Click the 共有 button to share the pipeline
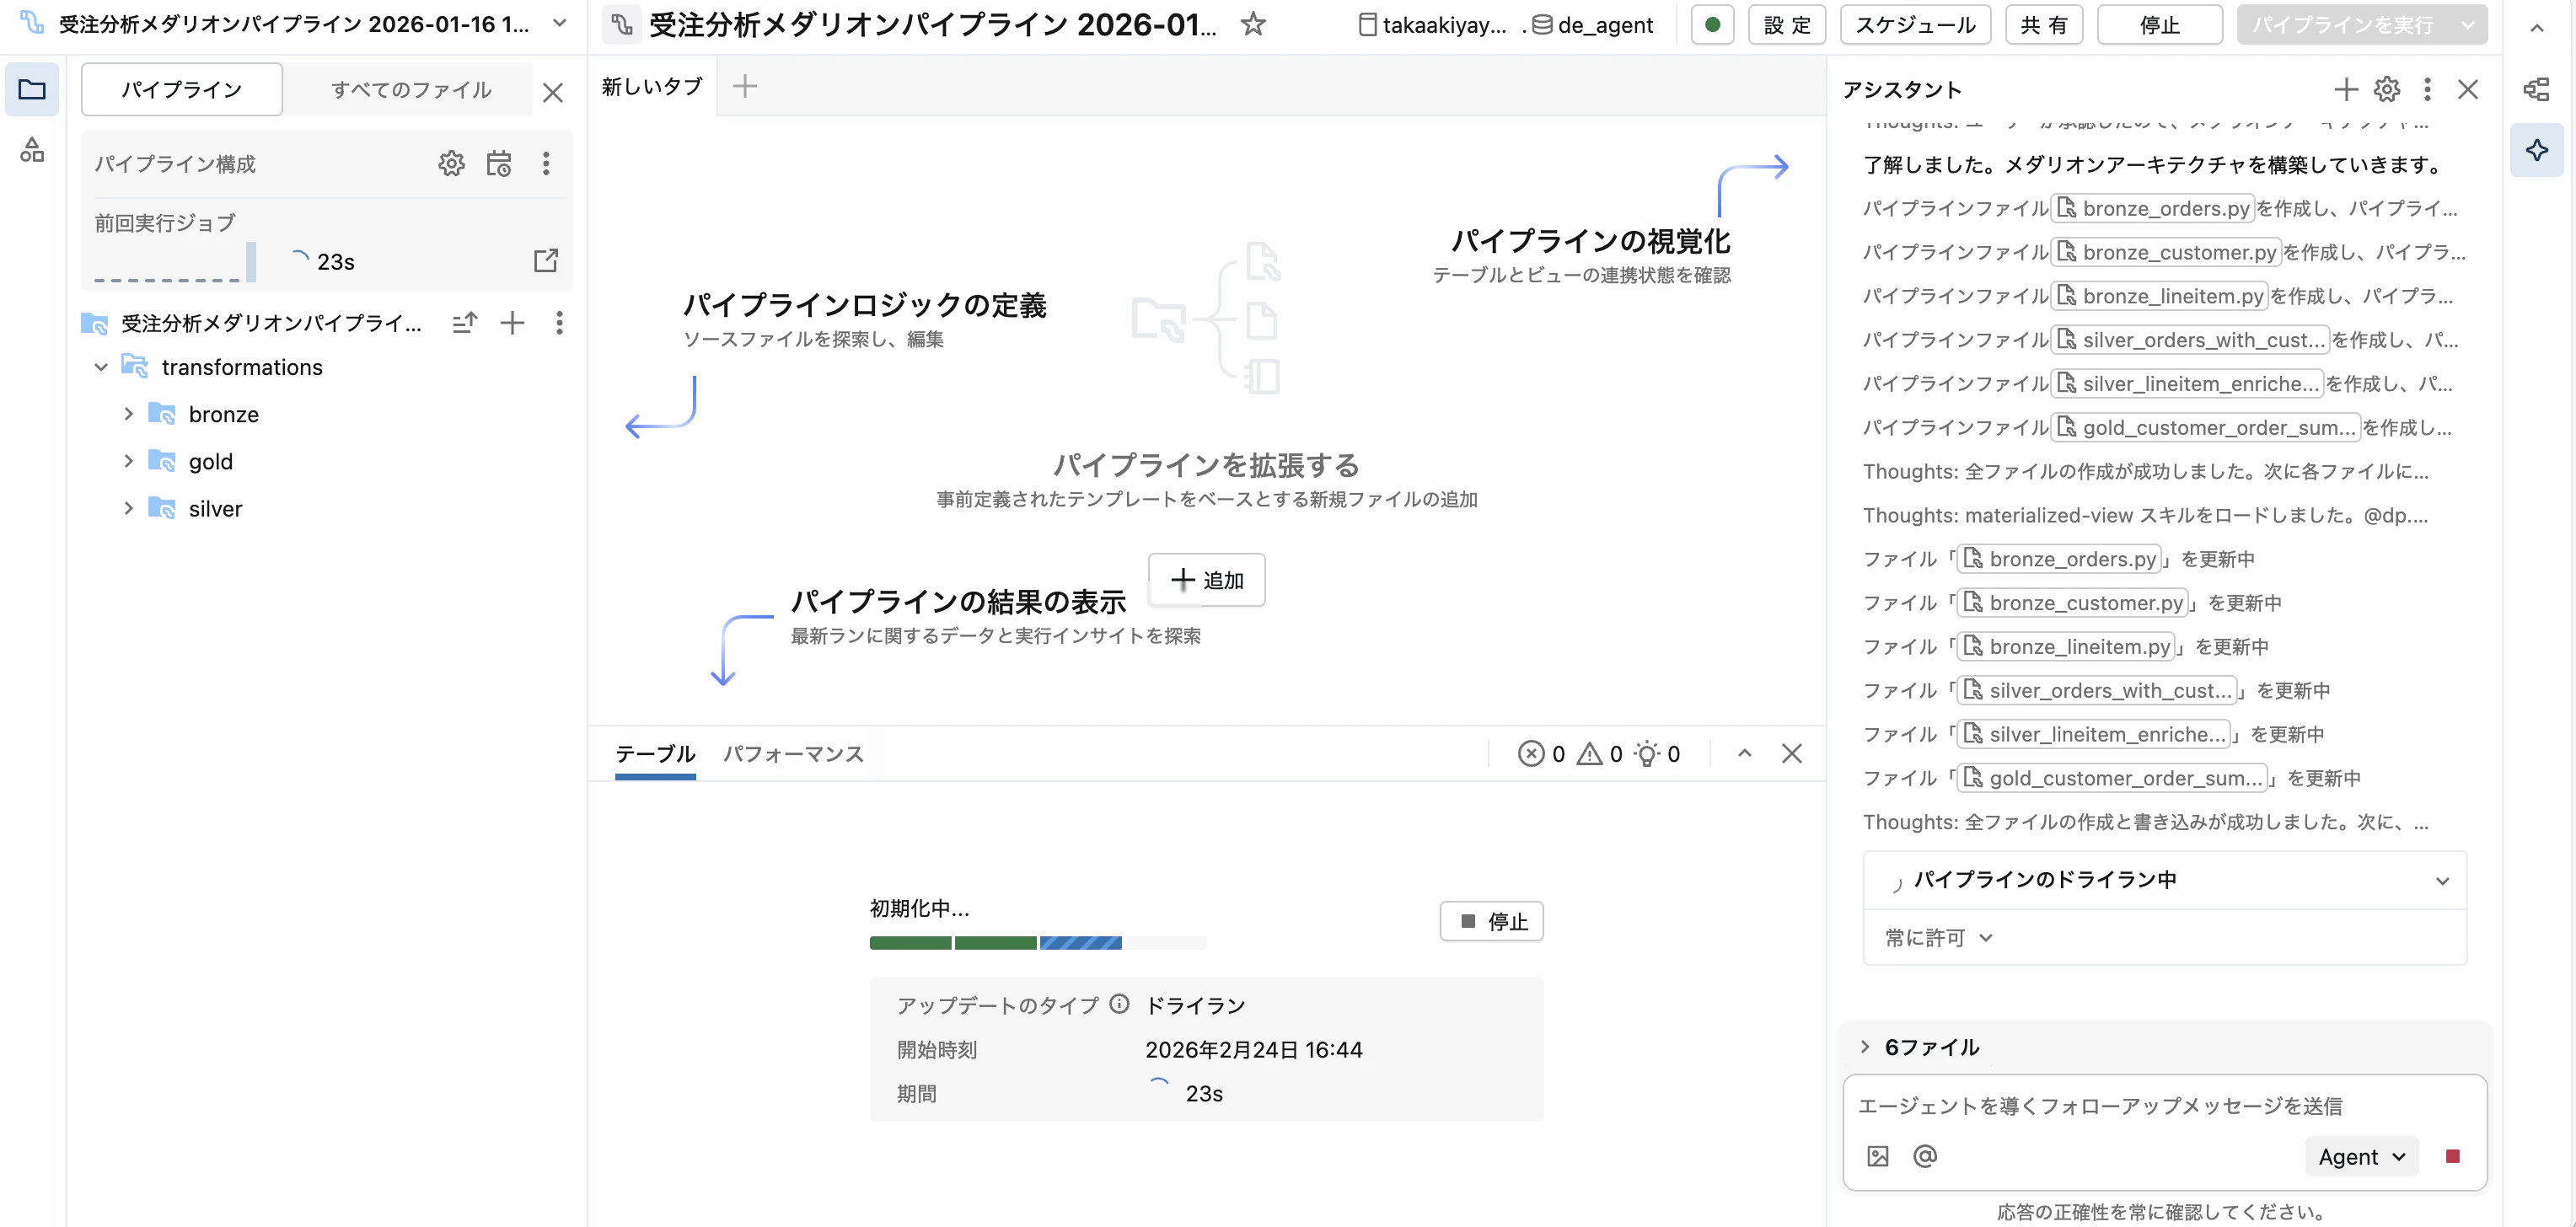Screen dimensions: 2576x1227 [x=2043, y=25]
